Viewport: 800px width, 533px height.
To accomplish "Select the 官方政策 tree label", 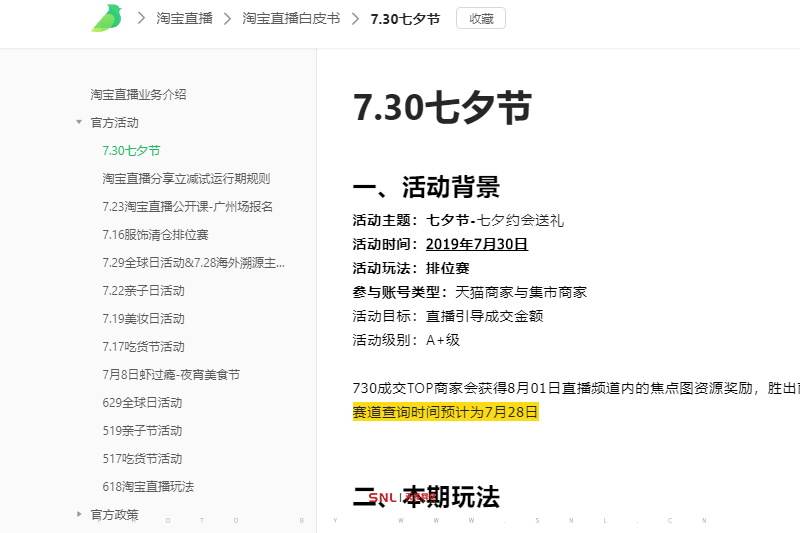I will [x=114, y=515].
